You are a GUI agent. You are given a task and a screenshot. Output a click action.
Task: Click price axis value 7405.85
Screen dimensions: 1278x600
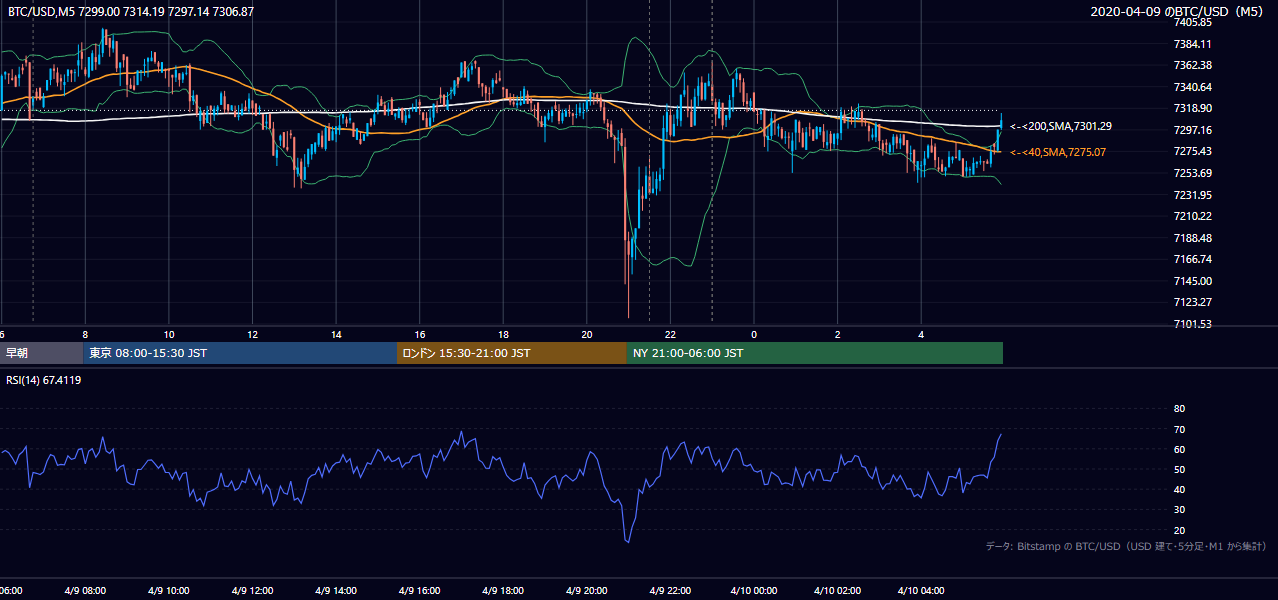[x=1193, y=22]
